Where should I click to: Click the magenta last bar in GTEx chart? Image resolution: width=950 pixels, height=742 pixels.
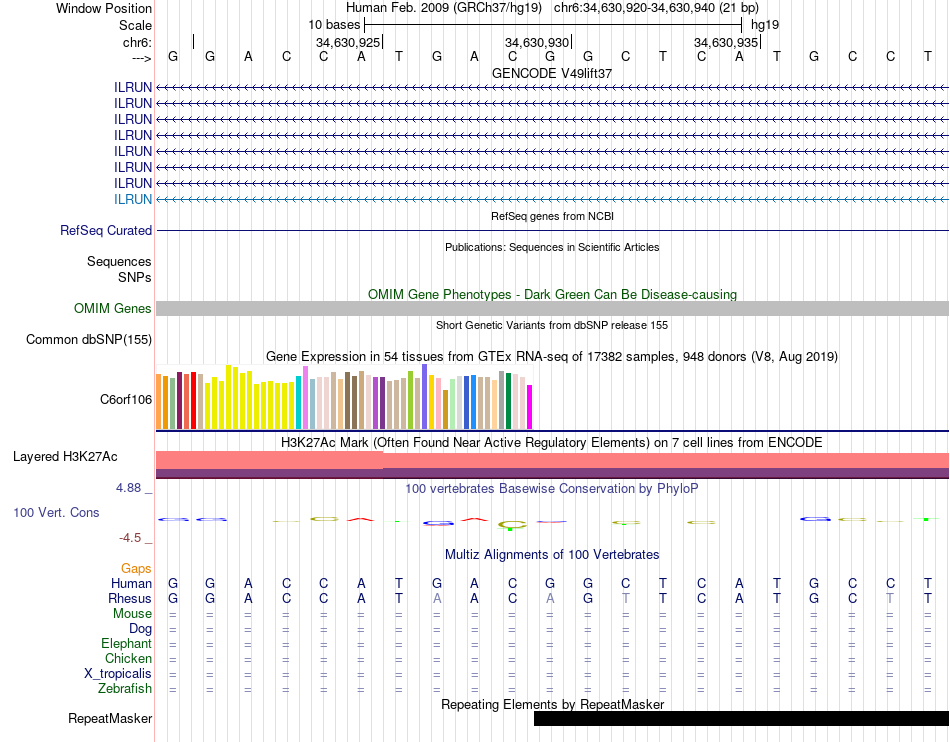(530, 407)
